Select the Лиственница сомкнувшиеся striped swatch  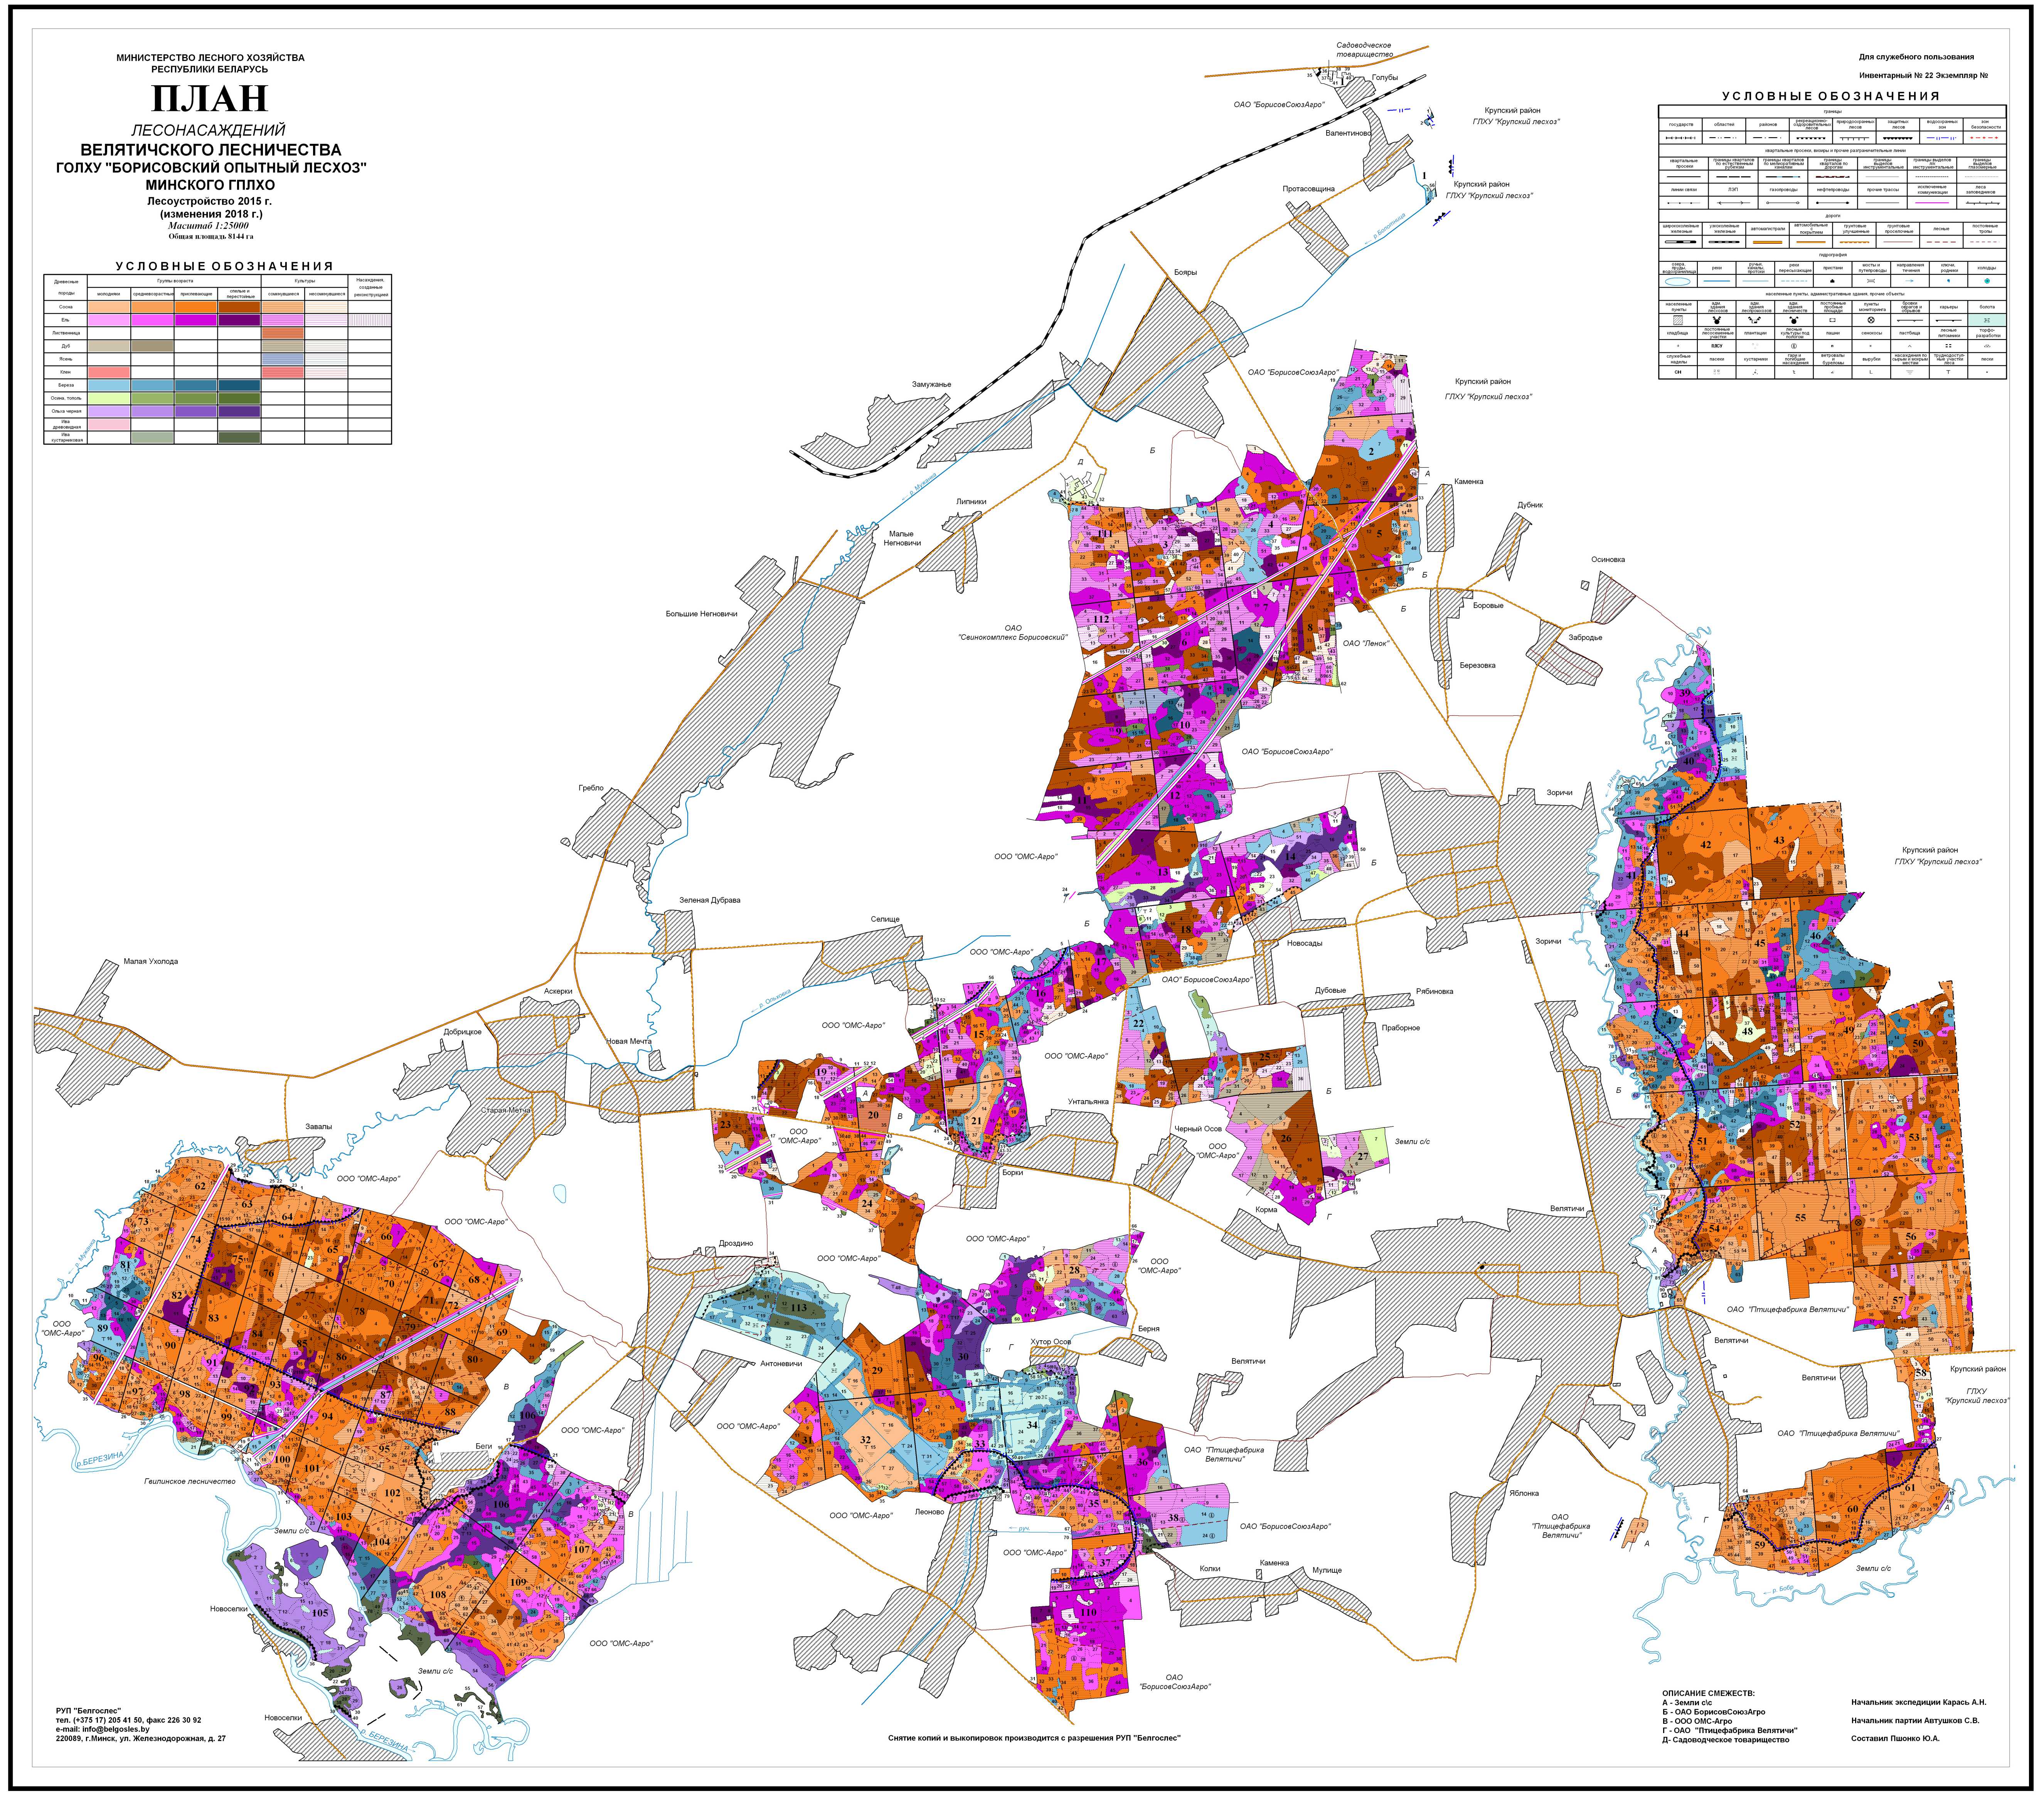pyautogui.click(x=283, y=333)
